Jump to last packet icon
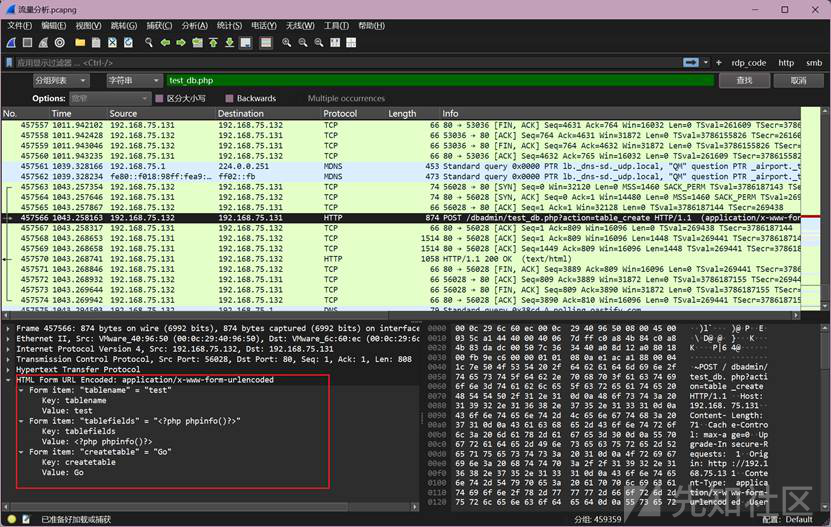The height and width of the screenshot is (527, 831). click(229, 42)
